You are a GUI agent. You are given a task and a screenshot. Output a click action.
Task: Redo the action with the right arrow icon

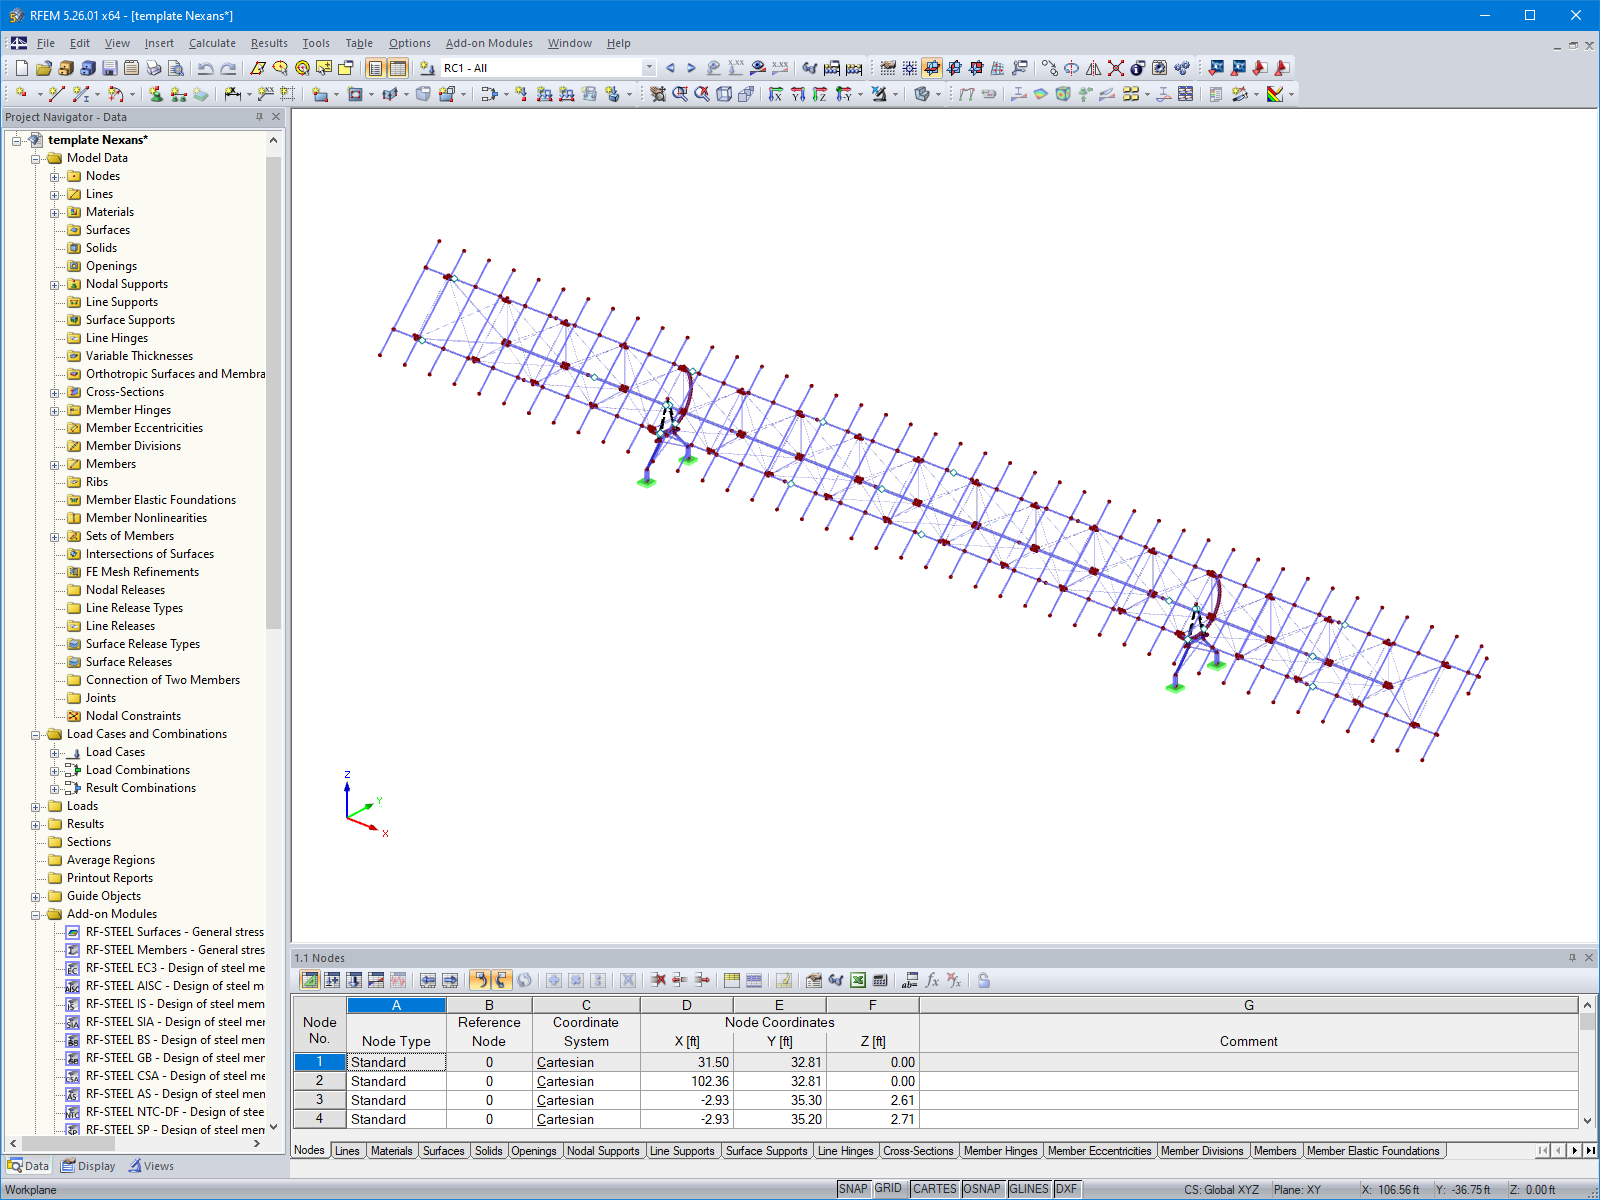pos(228,68)
